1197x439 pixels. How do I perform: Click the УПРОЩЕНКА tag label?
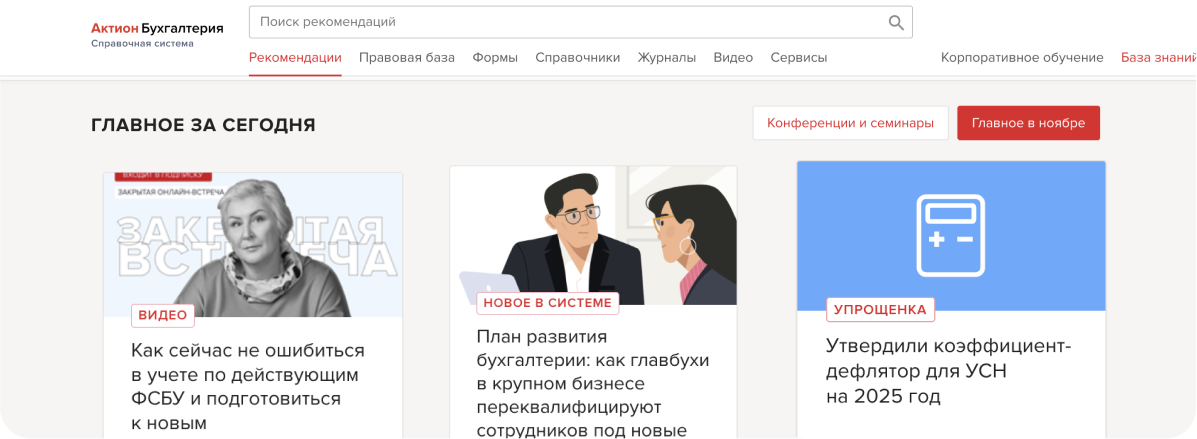pos(880,310)
